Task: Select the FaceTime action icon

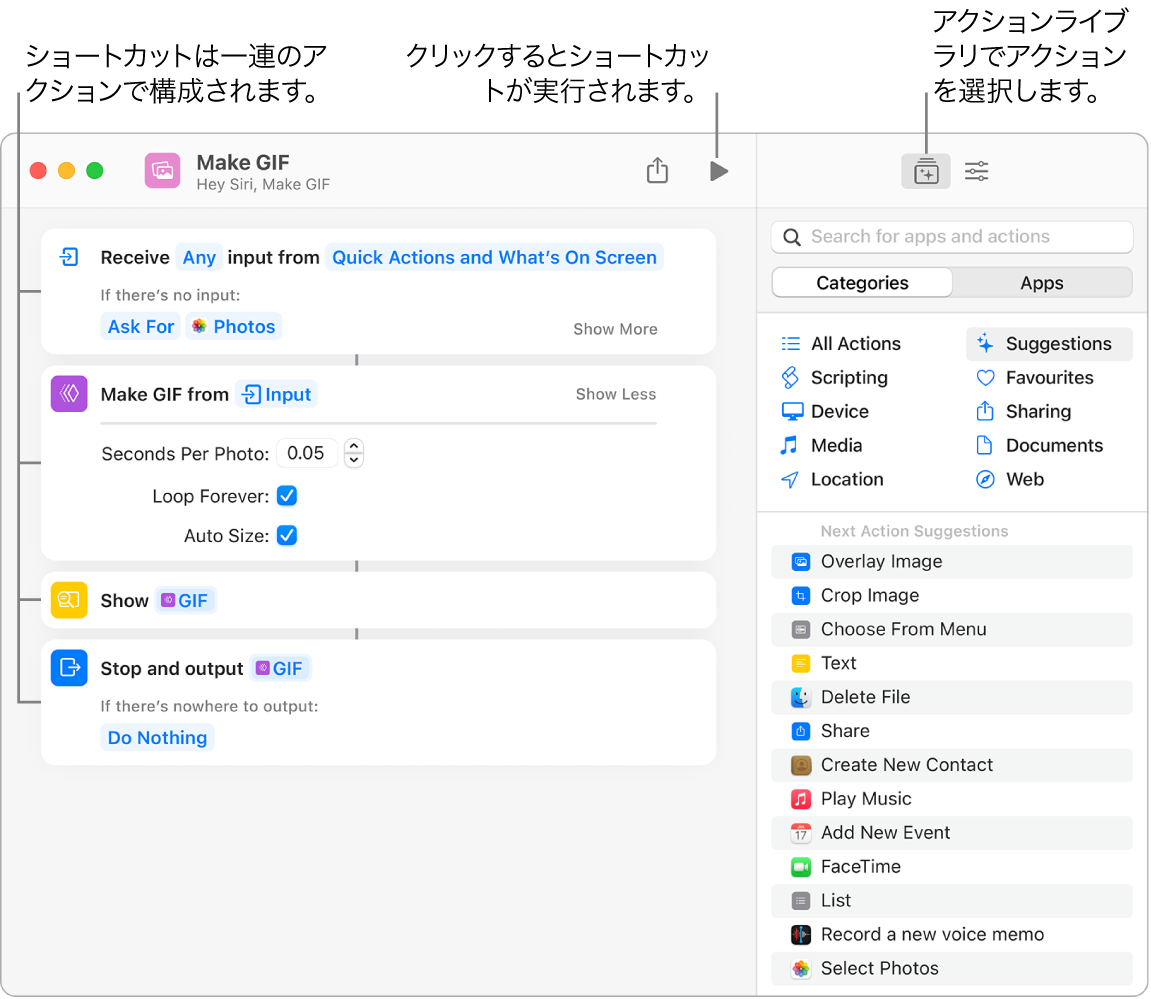Action: pos(800,866)
